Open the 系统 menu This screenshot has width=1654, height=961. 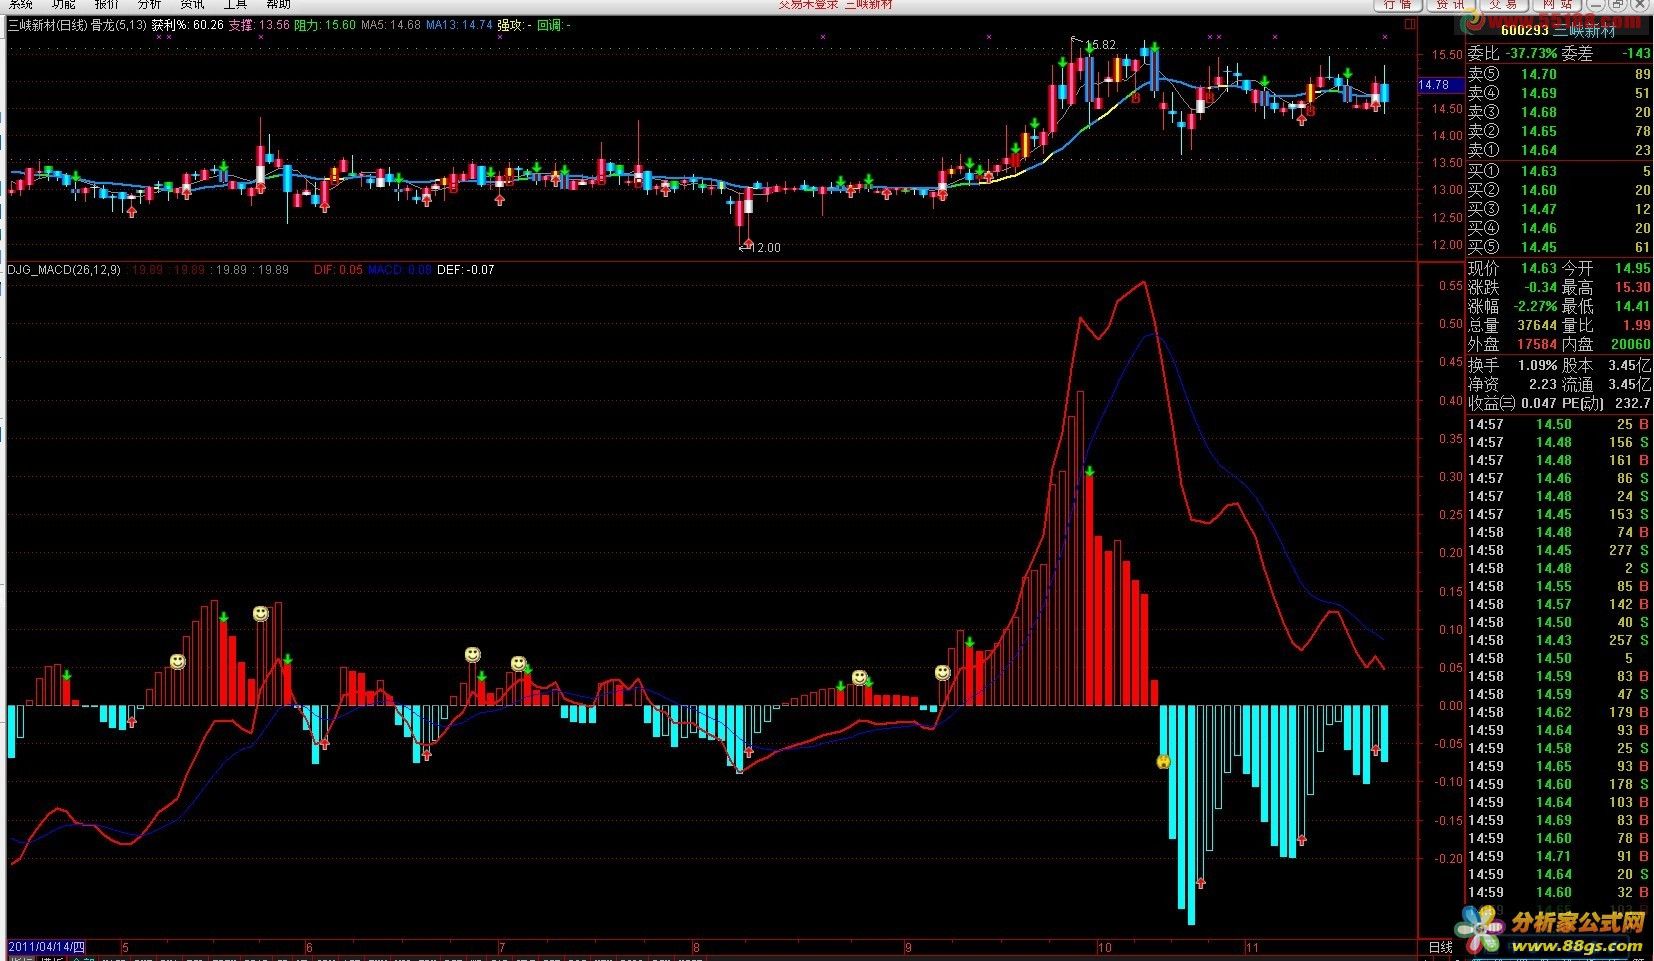(21, 5)
